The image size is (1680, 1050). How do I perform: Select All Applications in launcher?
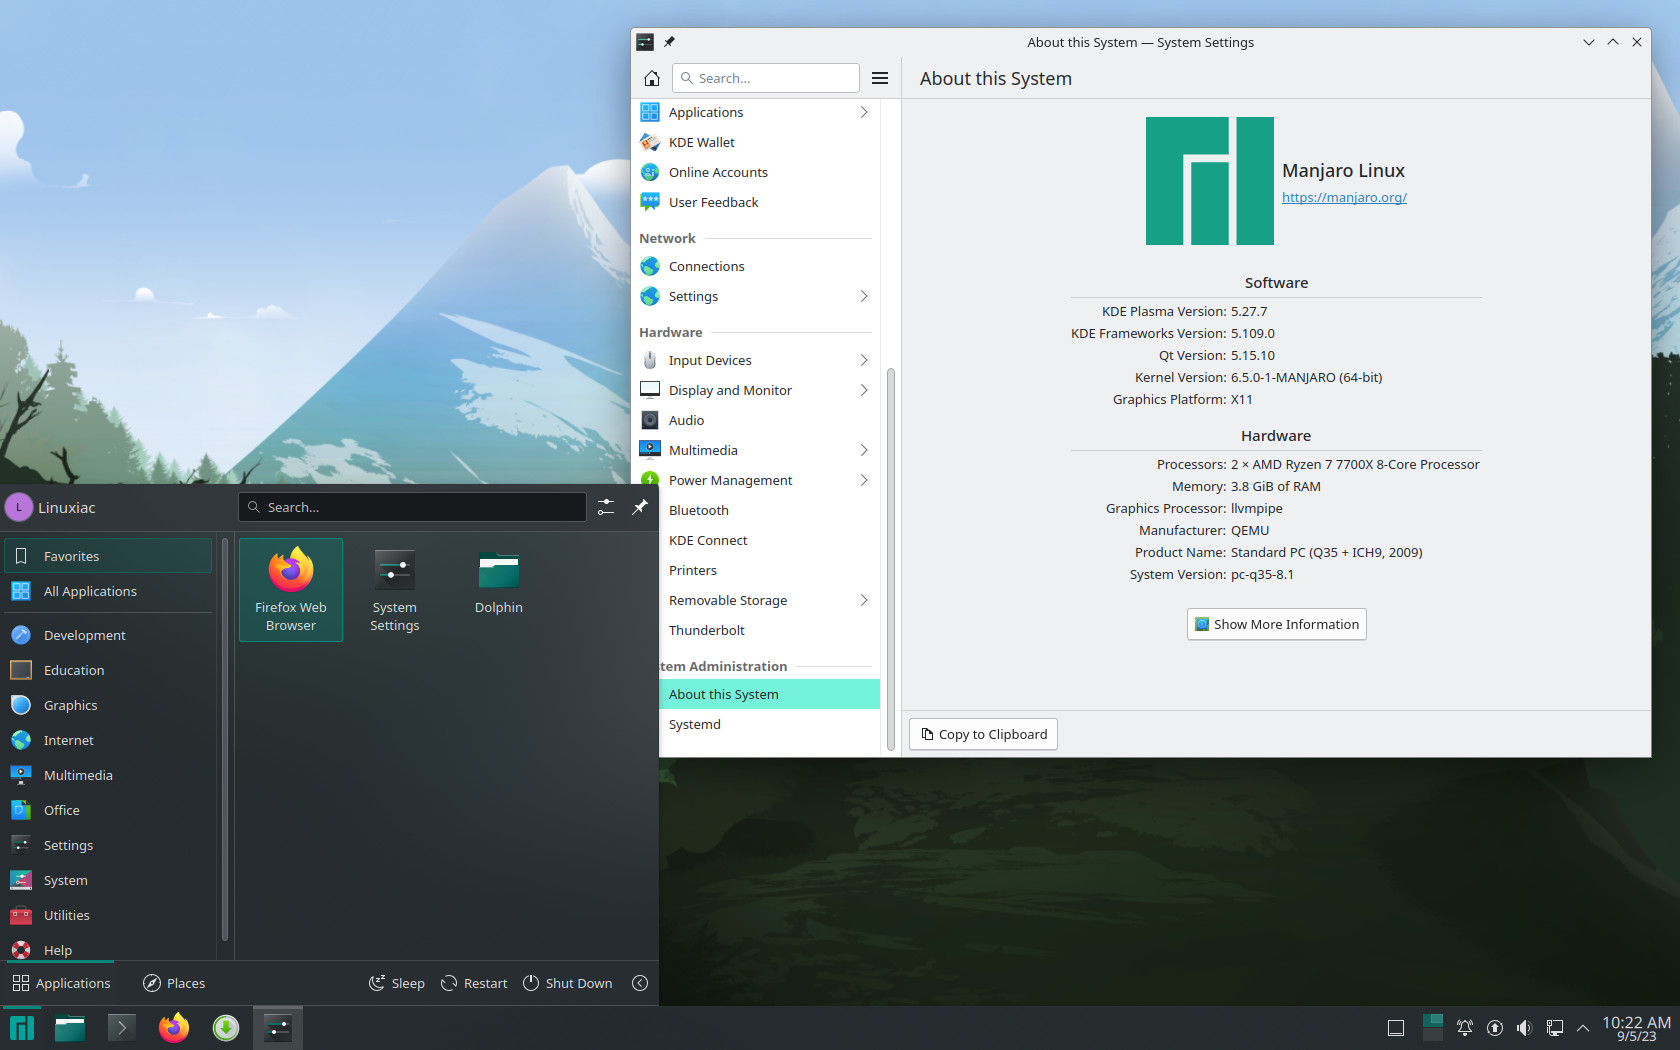108,591
